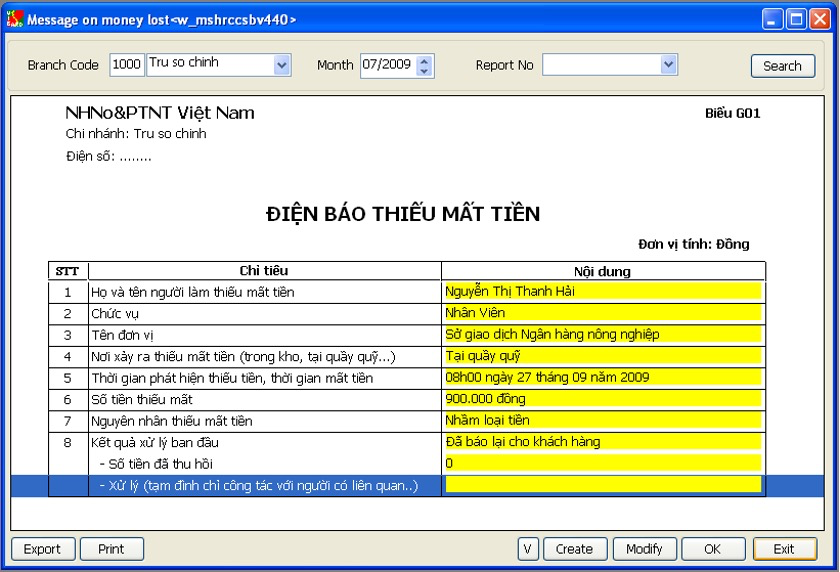Expand the Report No dropdown
Image resolution: width=840 pixels, height=572 pixels.
[668, 65]
